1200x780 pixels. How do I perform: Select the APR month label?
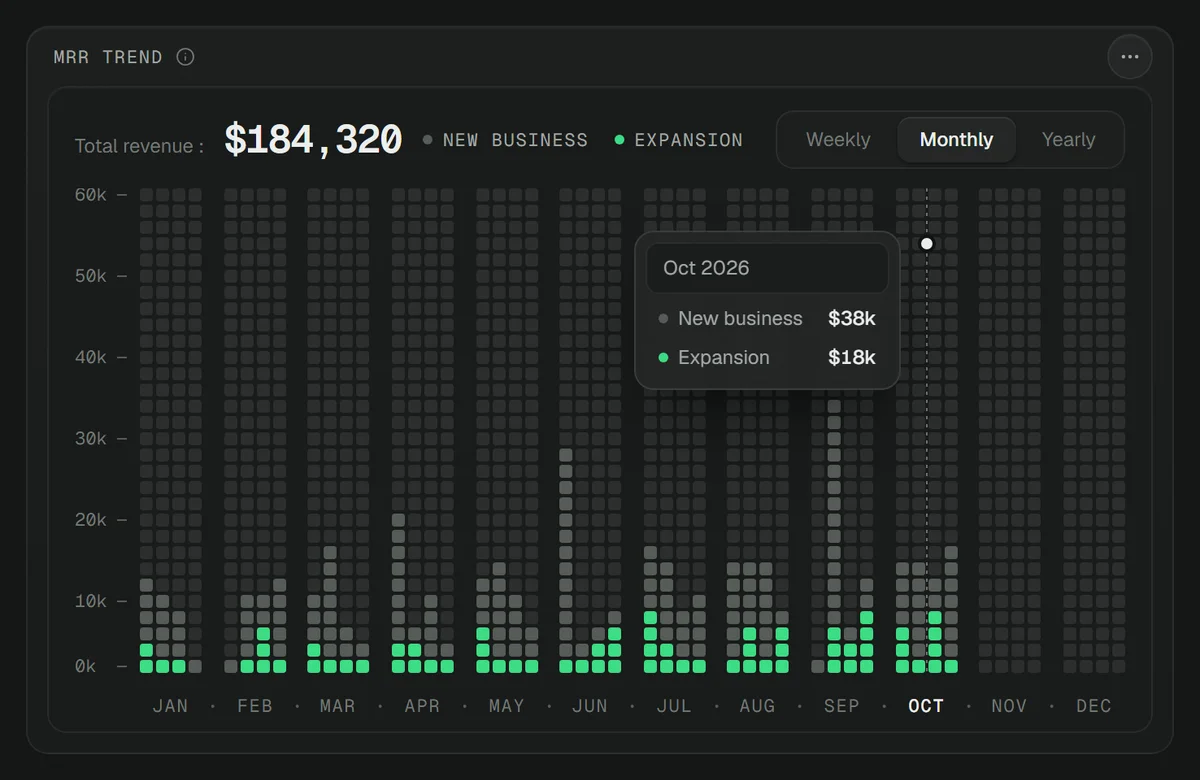click(x=422, y=706)
